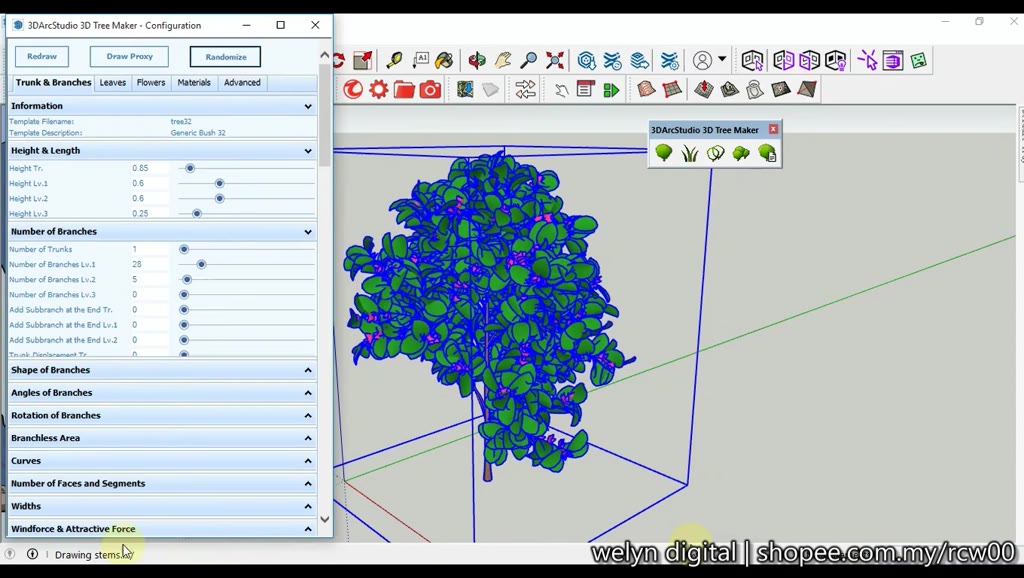Click the red camera export icon

pos(430,89)
